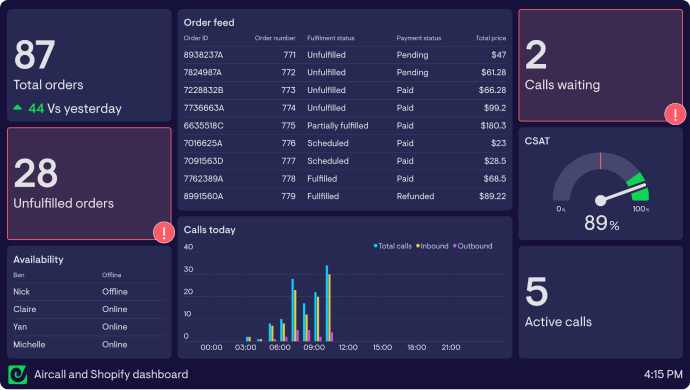
Task: Click the Partially fulfilled status cell
Action: (x=338, y=126)
